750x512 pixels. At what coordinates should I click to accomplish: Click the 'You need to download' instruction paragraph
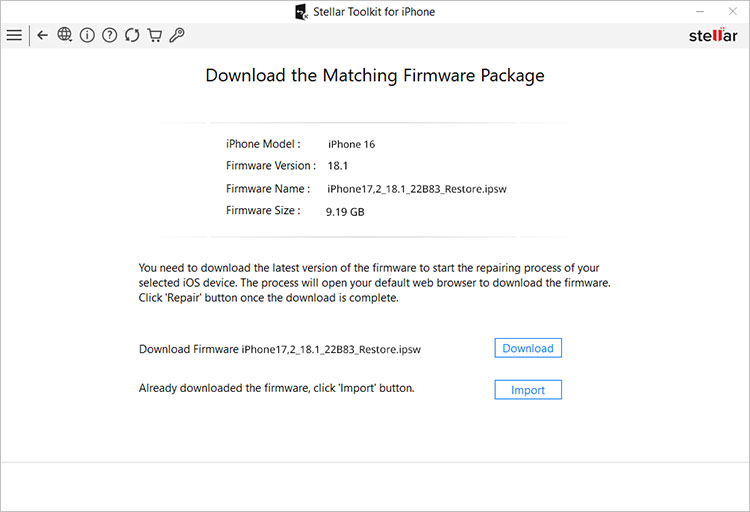[x=375, y=283]
